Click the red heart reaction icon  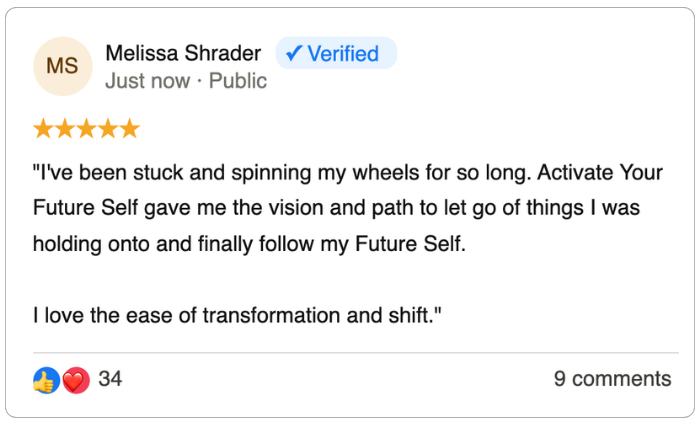(x=76, y=380)
